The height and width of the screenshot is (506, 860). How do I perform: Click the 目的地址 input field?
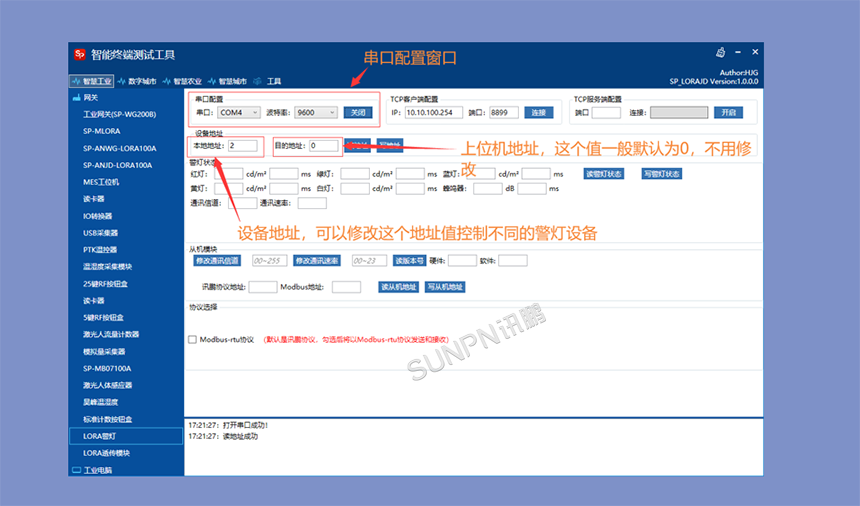point(324,146)
